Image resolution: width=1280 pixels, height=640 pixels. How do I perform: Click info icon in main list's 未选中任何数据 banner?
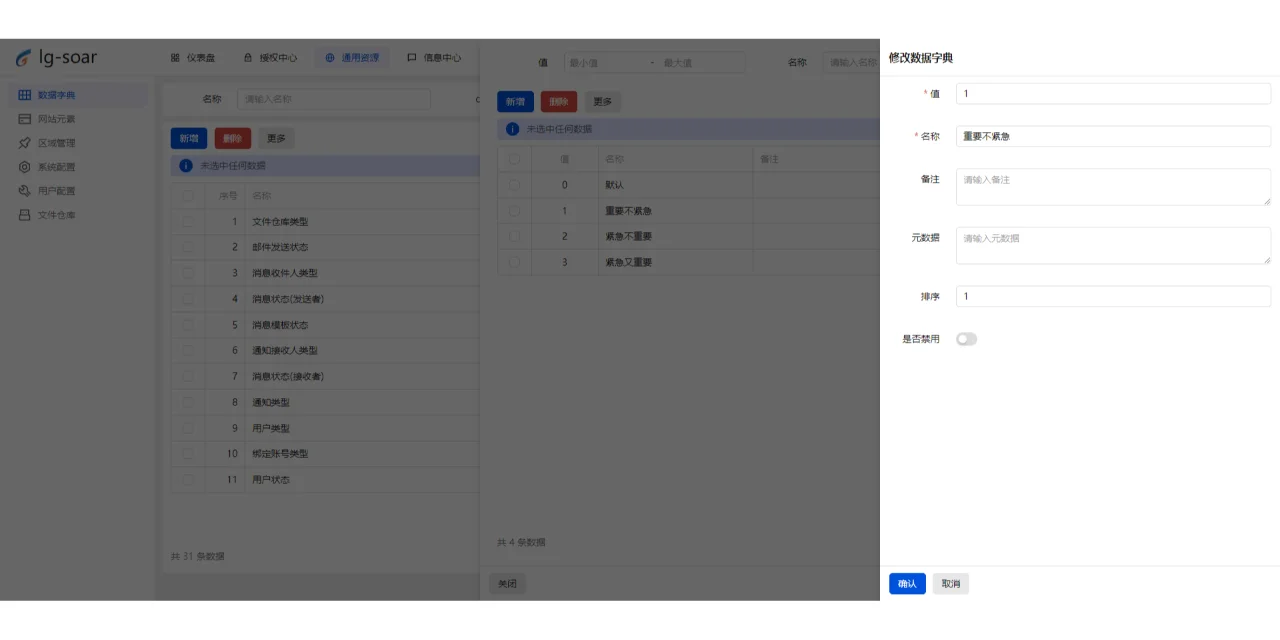point(185,166)
